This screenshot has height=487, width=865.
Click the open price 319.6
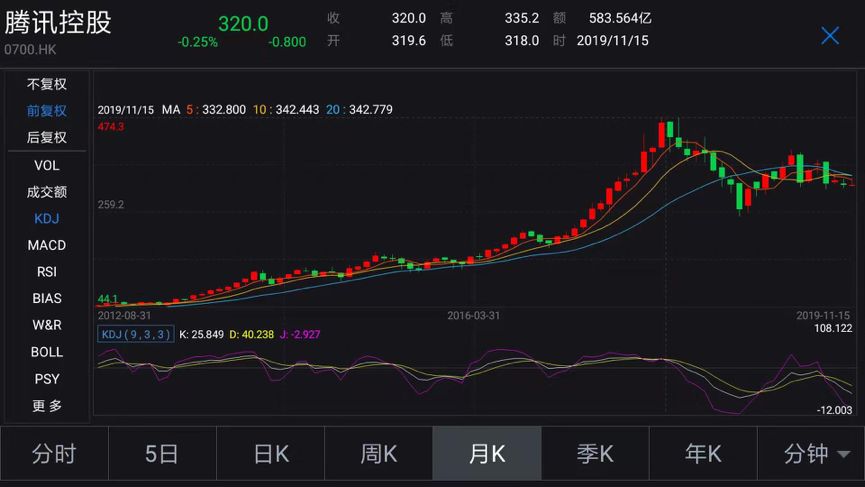(x=409, y=41)
